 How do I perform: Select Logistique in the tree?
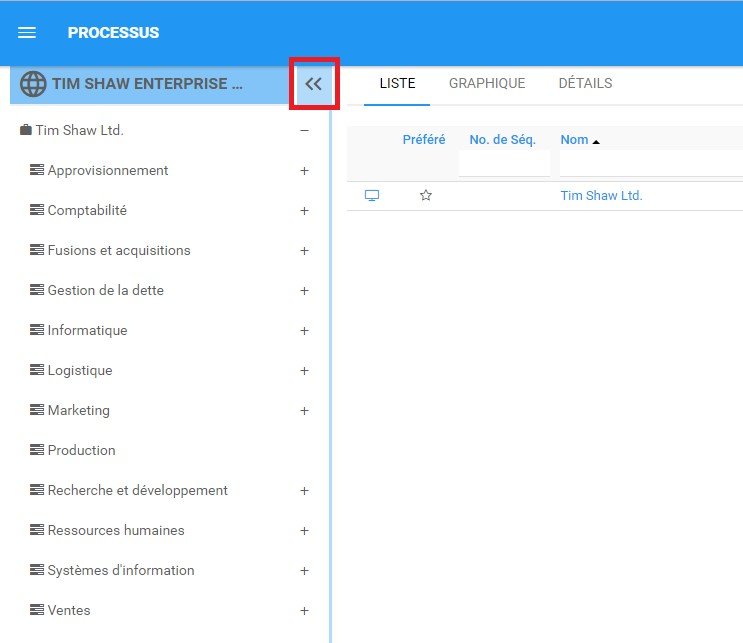coord(80,370)
